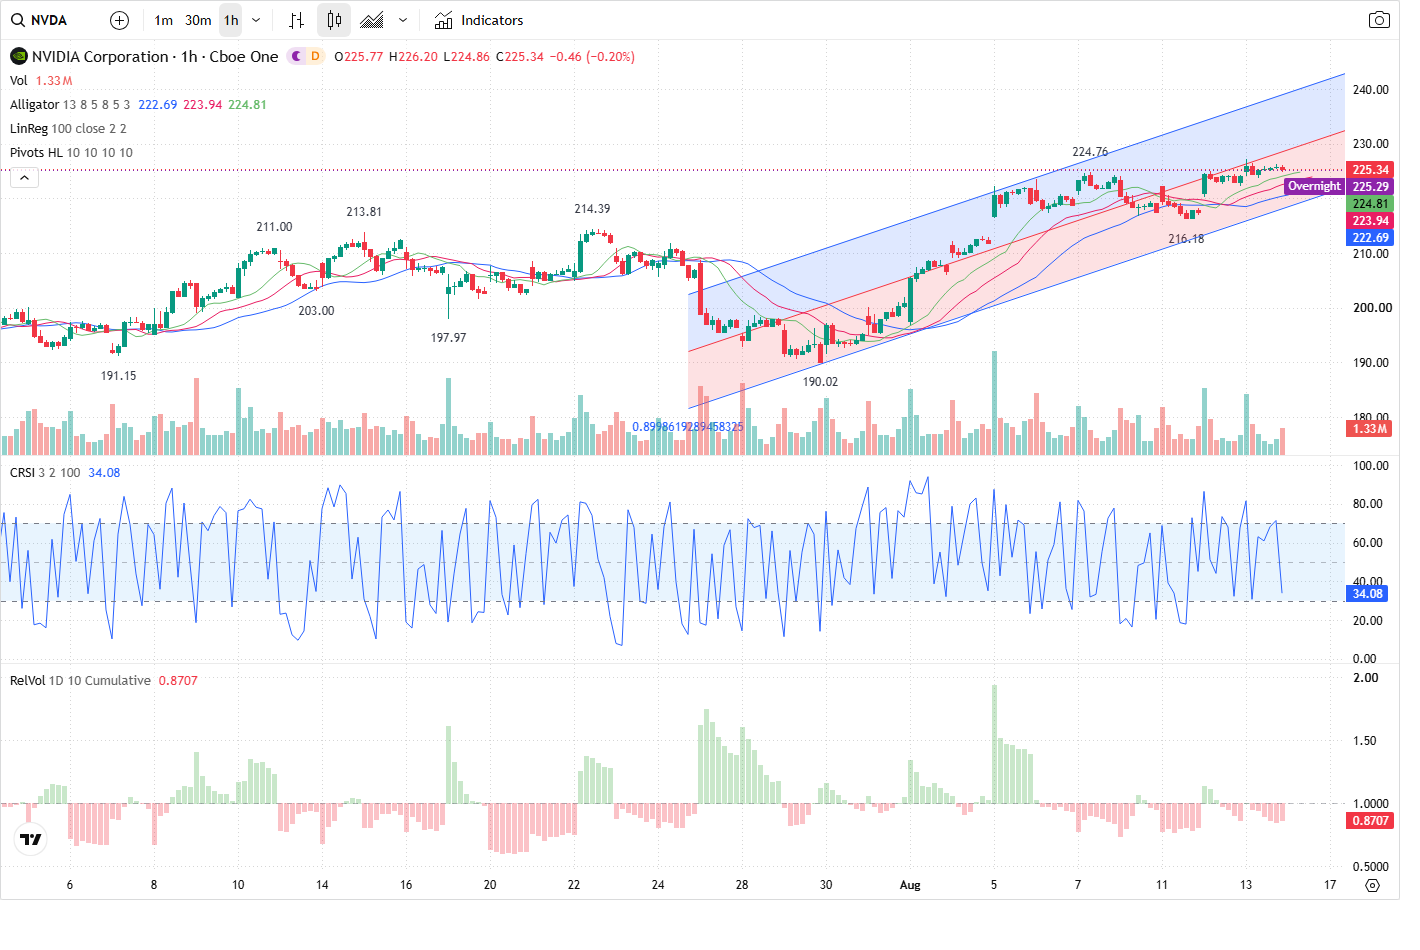
Task: Click the 22 date on time axis
Action: (x=574, y=885)
